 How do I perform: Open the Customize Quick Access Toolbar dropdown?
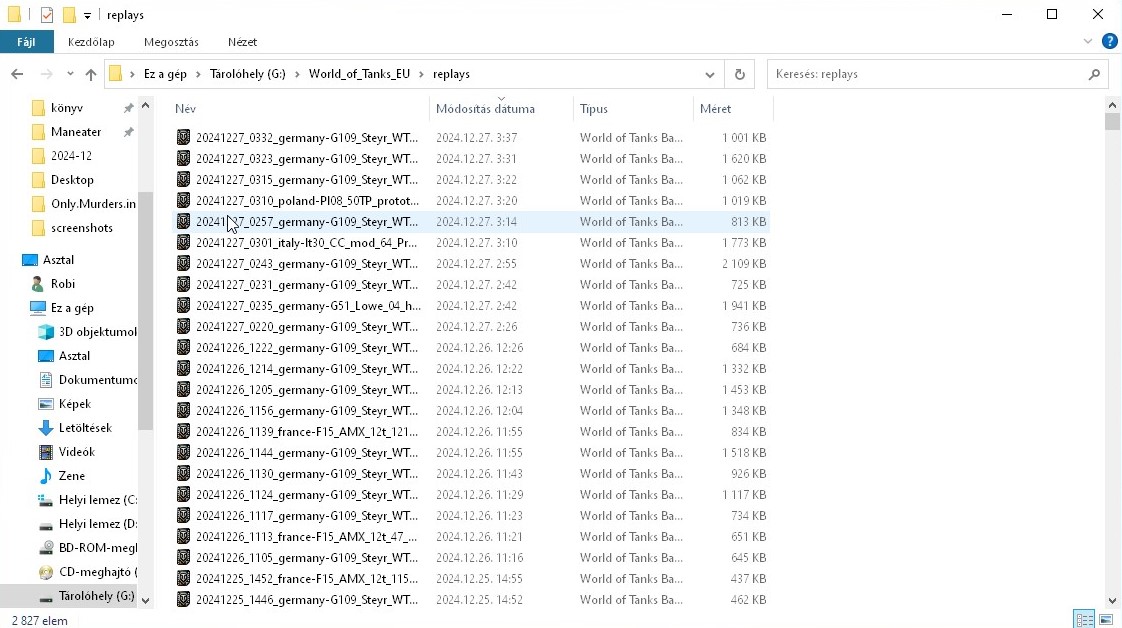click(x=87, y=15)
